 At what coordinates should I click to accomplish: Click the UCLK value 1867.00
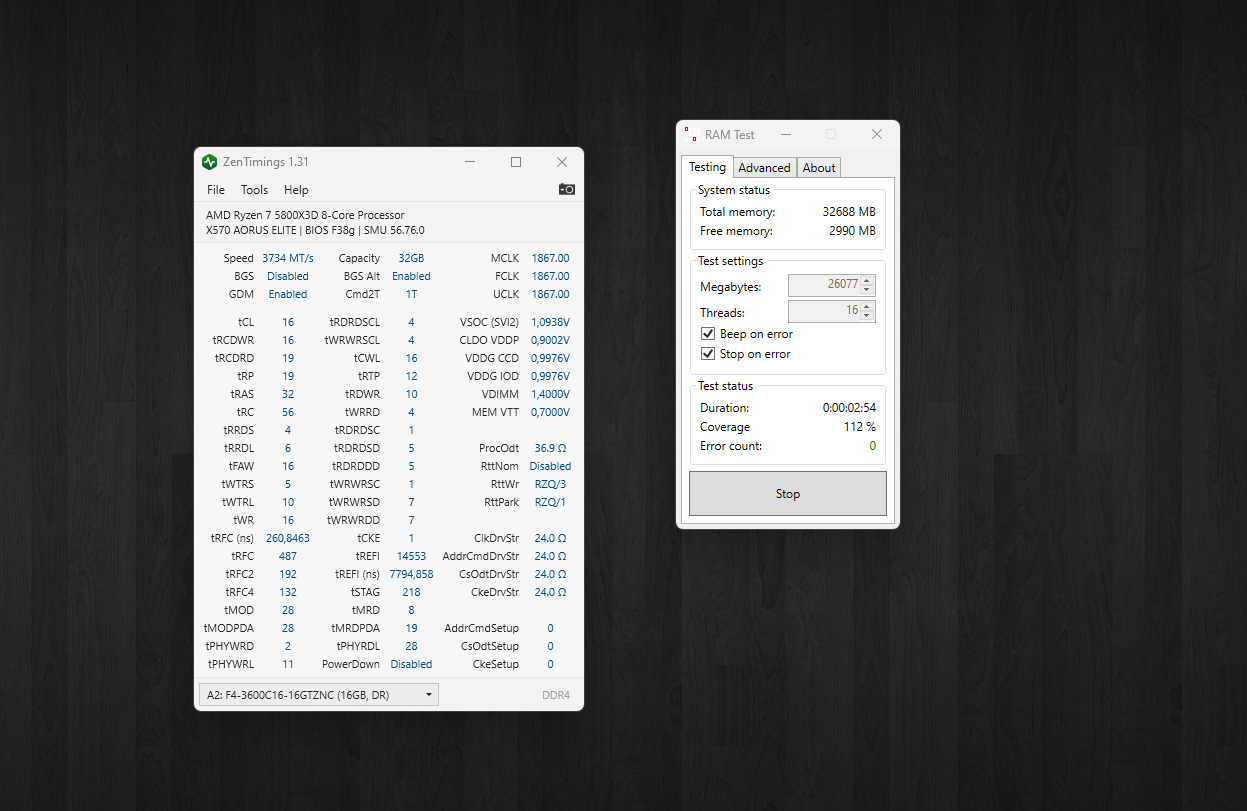point(551,294)
